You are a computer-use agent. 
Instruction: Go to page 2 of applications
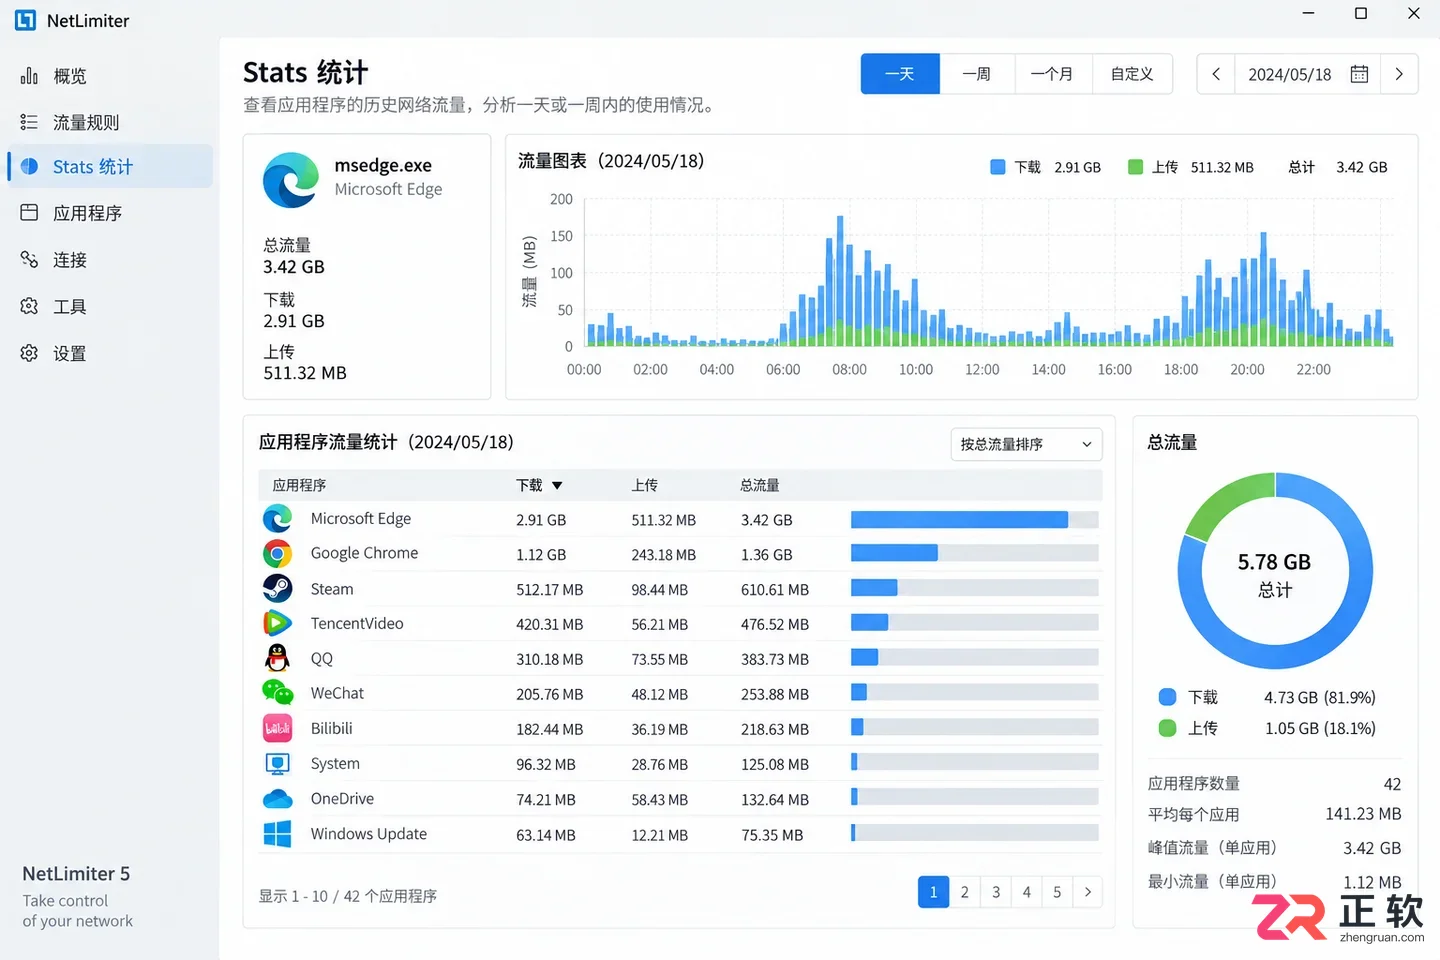[x=964, y=892]
